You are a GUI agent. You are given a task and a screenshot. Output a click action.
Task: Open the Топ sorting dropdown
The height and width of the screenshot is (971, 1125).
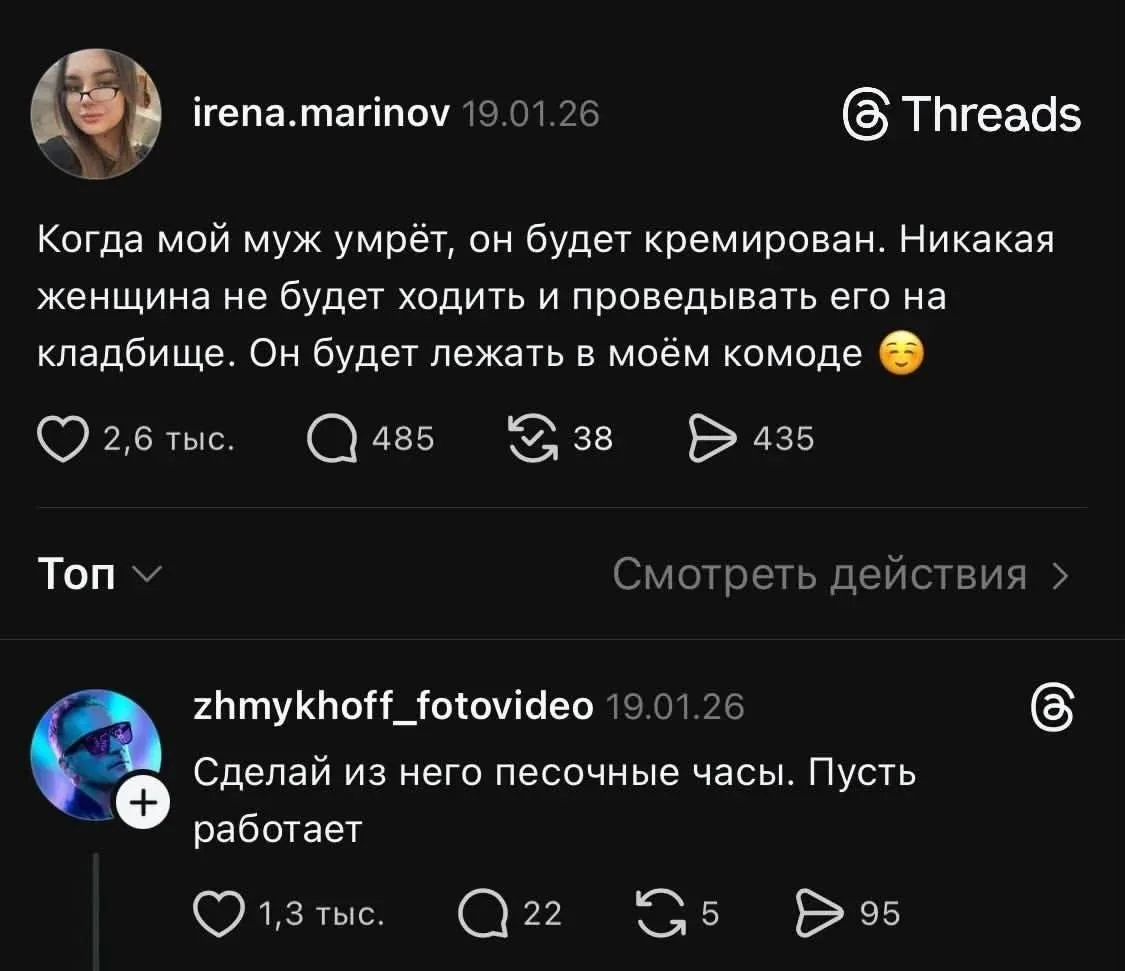(100, 574)
